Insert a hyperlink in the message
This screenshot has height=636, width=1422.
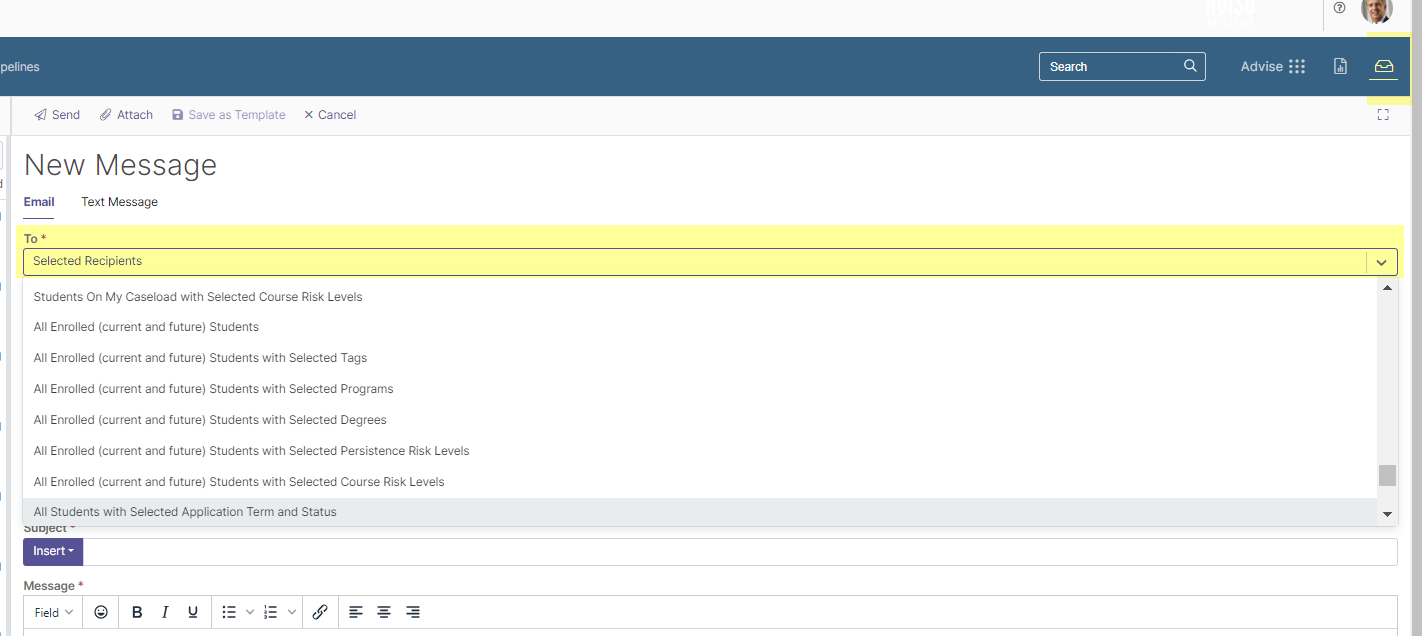pyautogui.click(x=320, y=612)
